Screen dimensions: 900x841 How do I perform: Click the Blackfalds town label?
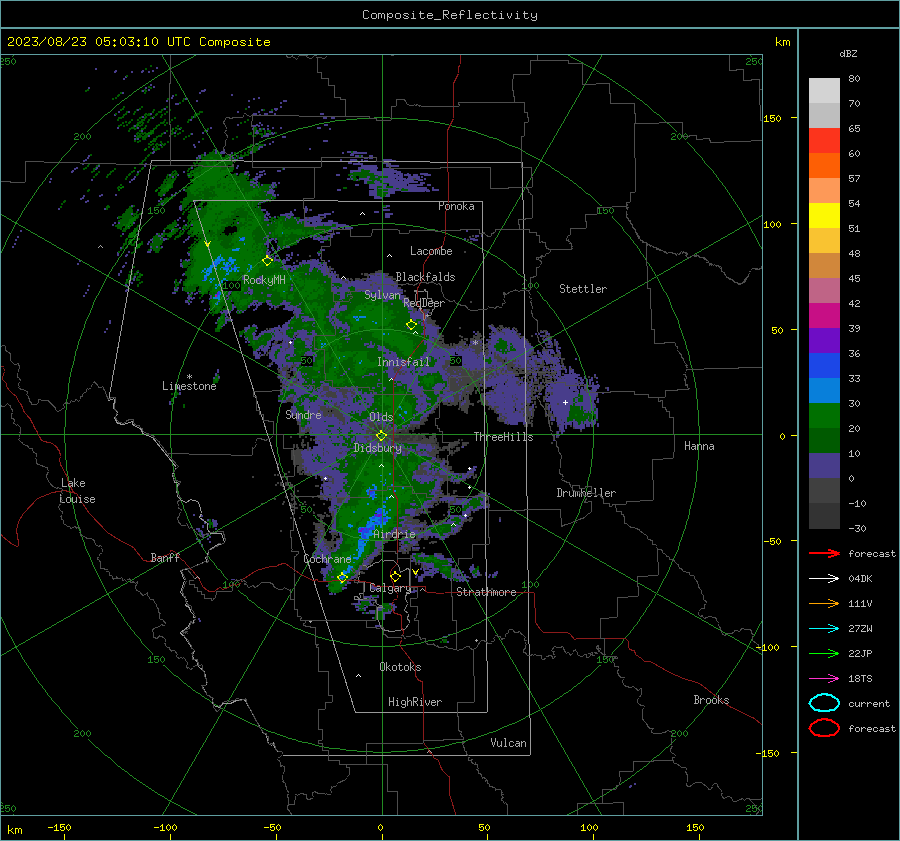(425, 277)
